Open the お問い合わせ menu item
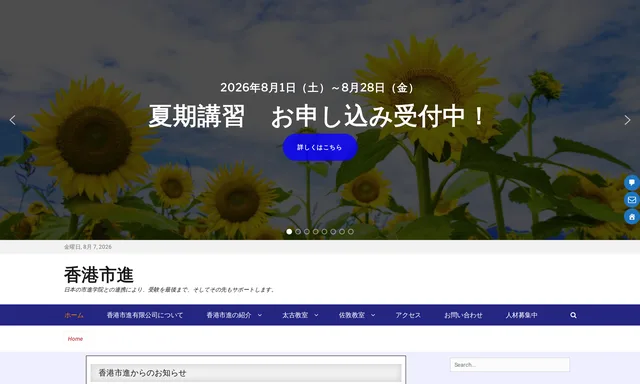640x384 pixels. point(463,315)
